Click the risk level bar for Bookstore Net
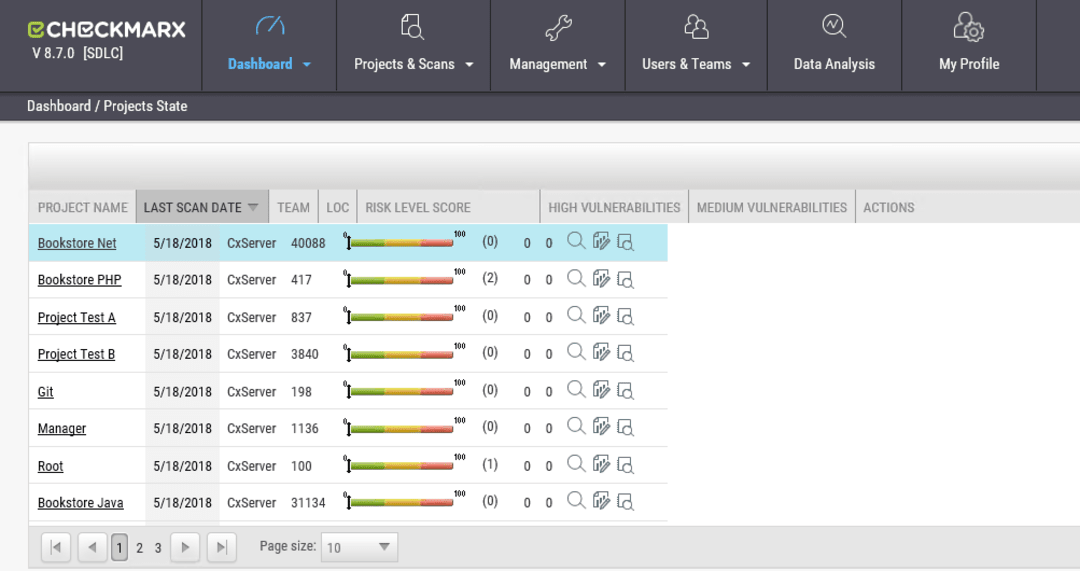 404,241
